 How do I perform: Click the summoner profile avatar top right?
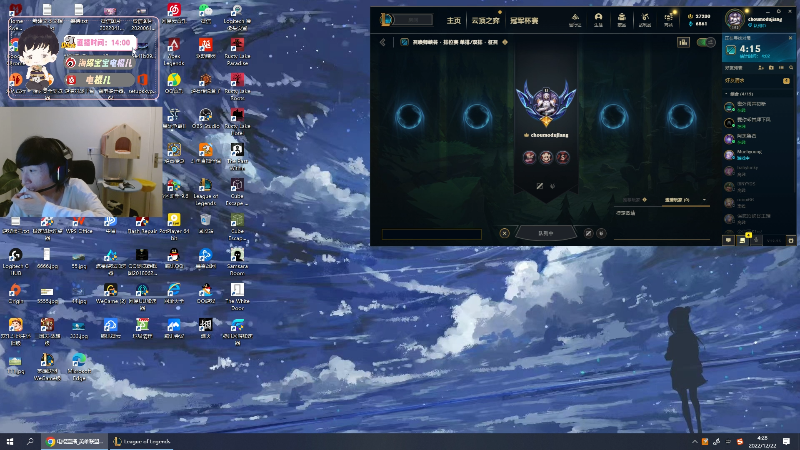point(735,19)
